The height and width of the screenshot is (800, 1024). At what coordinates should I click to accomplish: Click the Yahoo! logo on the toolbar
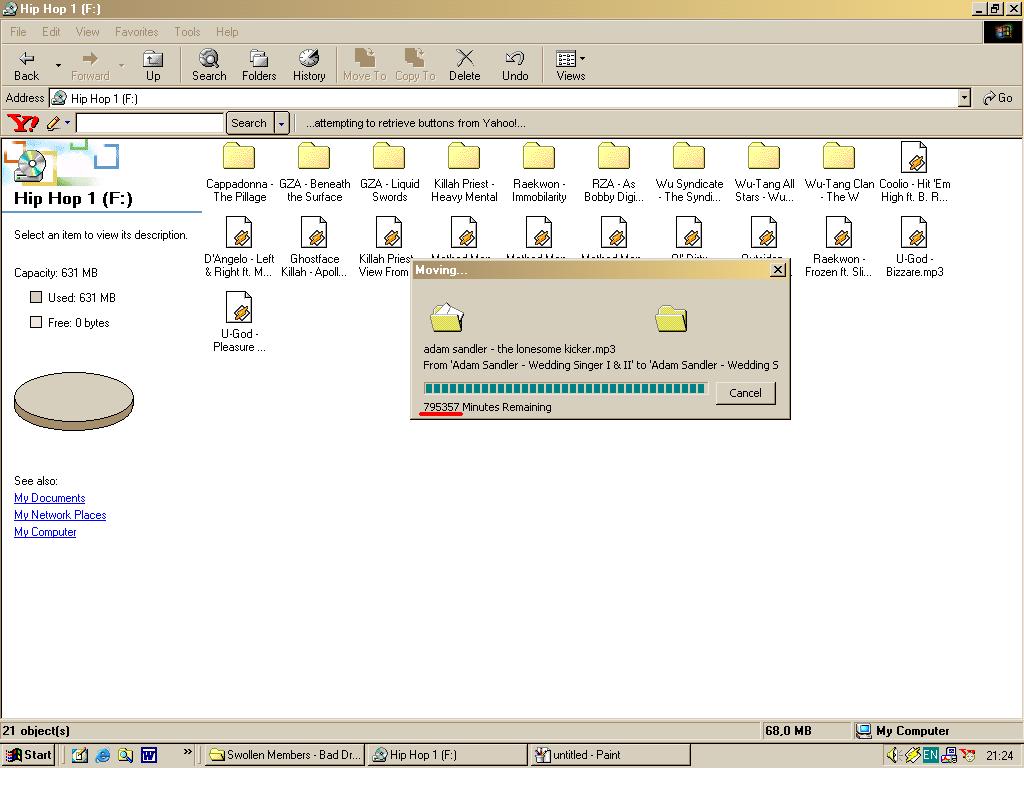click(23, 123)
